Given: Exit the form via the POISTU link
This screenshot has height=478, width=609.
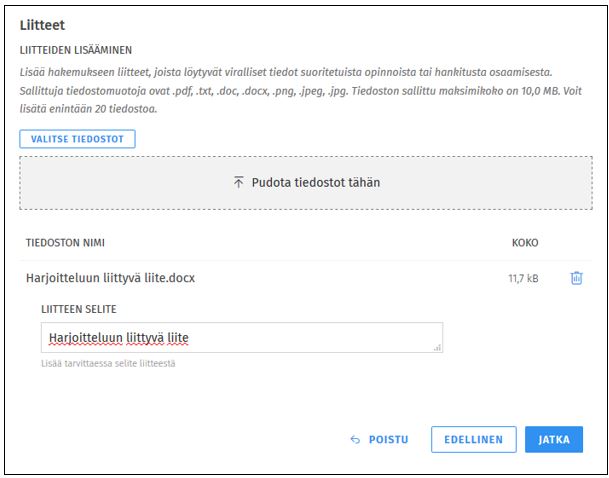Looking at the screenshot, I should (x=388, y=440).
